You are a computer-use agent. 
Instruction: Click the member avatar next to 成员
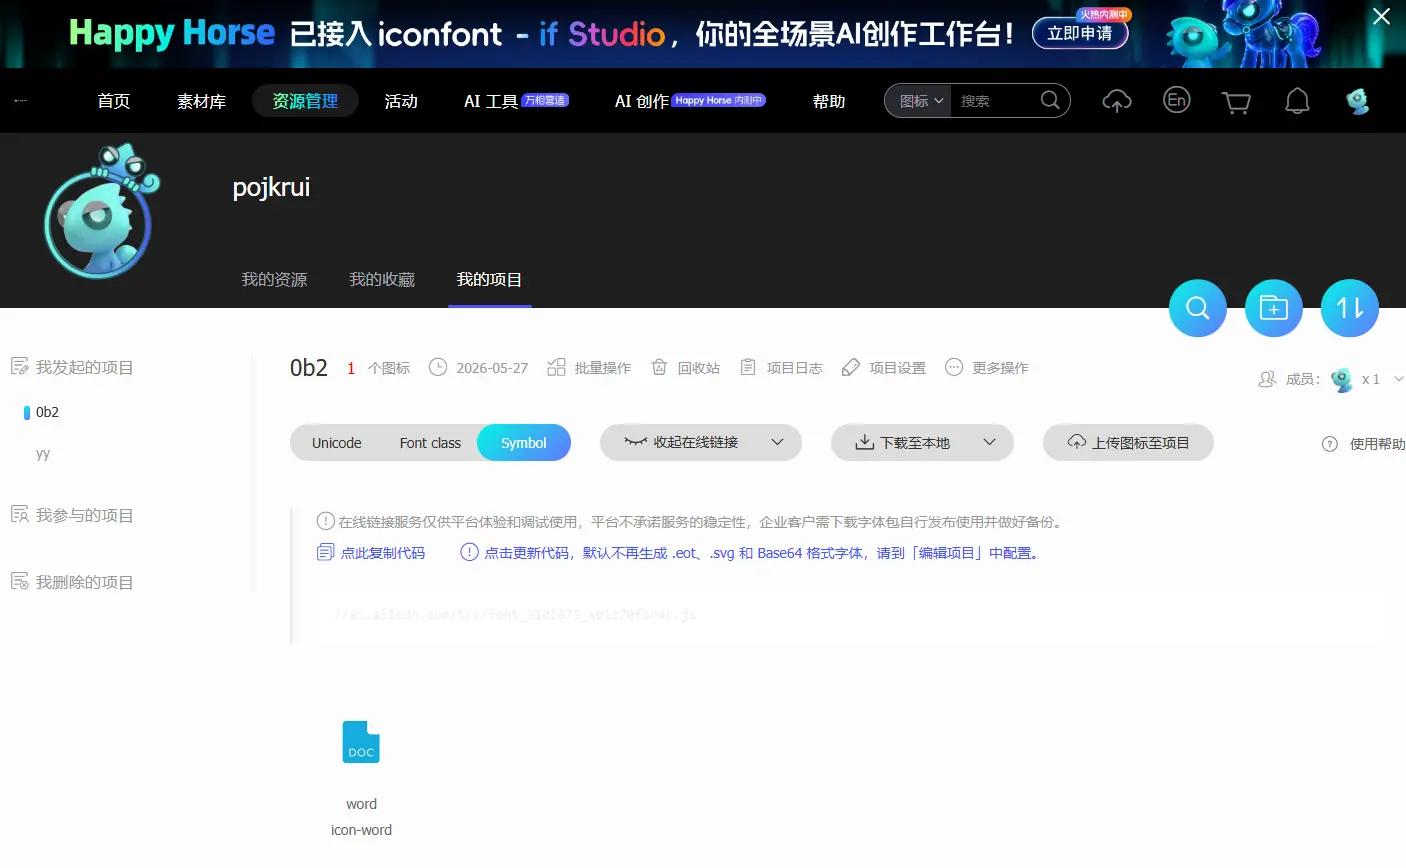click(1342, 379)
